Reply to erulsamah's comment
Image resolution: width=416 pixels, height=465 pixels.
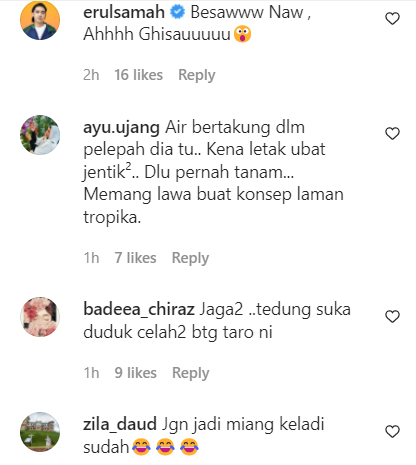(x=197, y=75)
